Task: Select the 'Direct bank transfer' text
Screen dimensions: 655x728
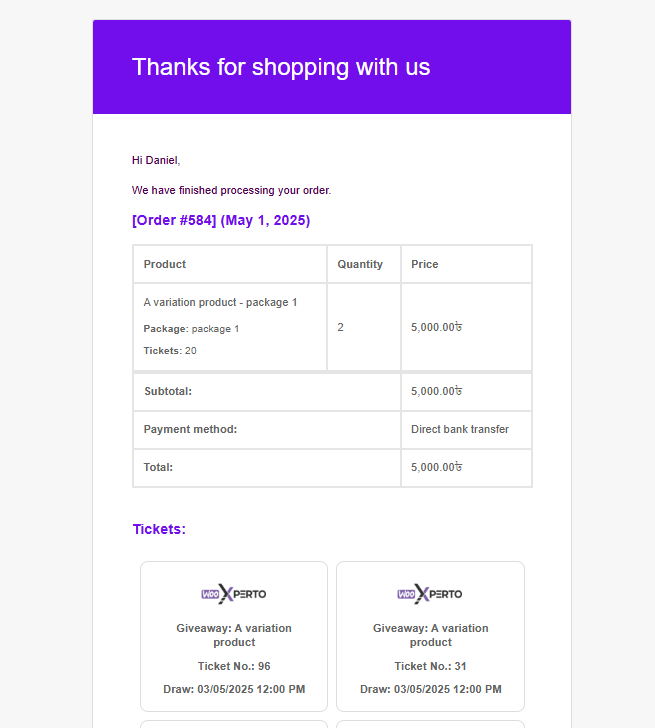Action: click(460, 429)
